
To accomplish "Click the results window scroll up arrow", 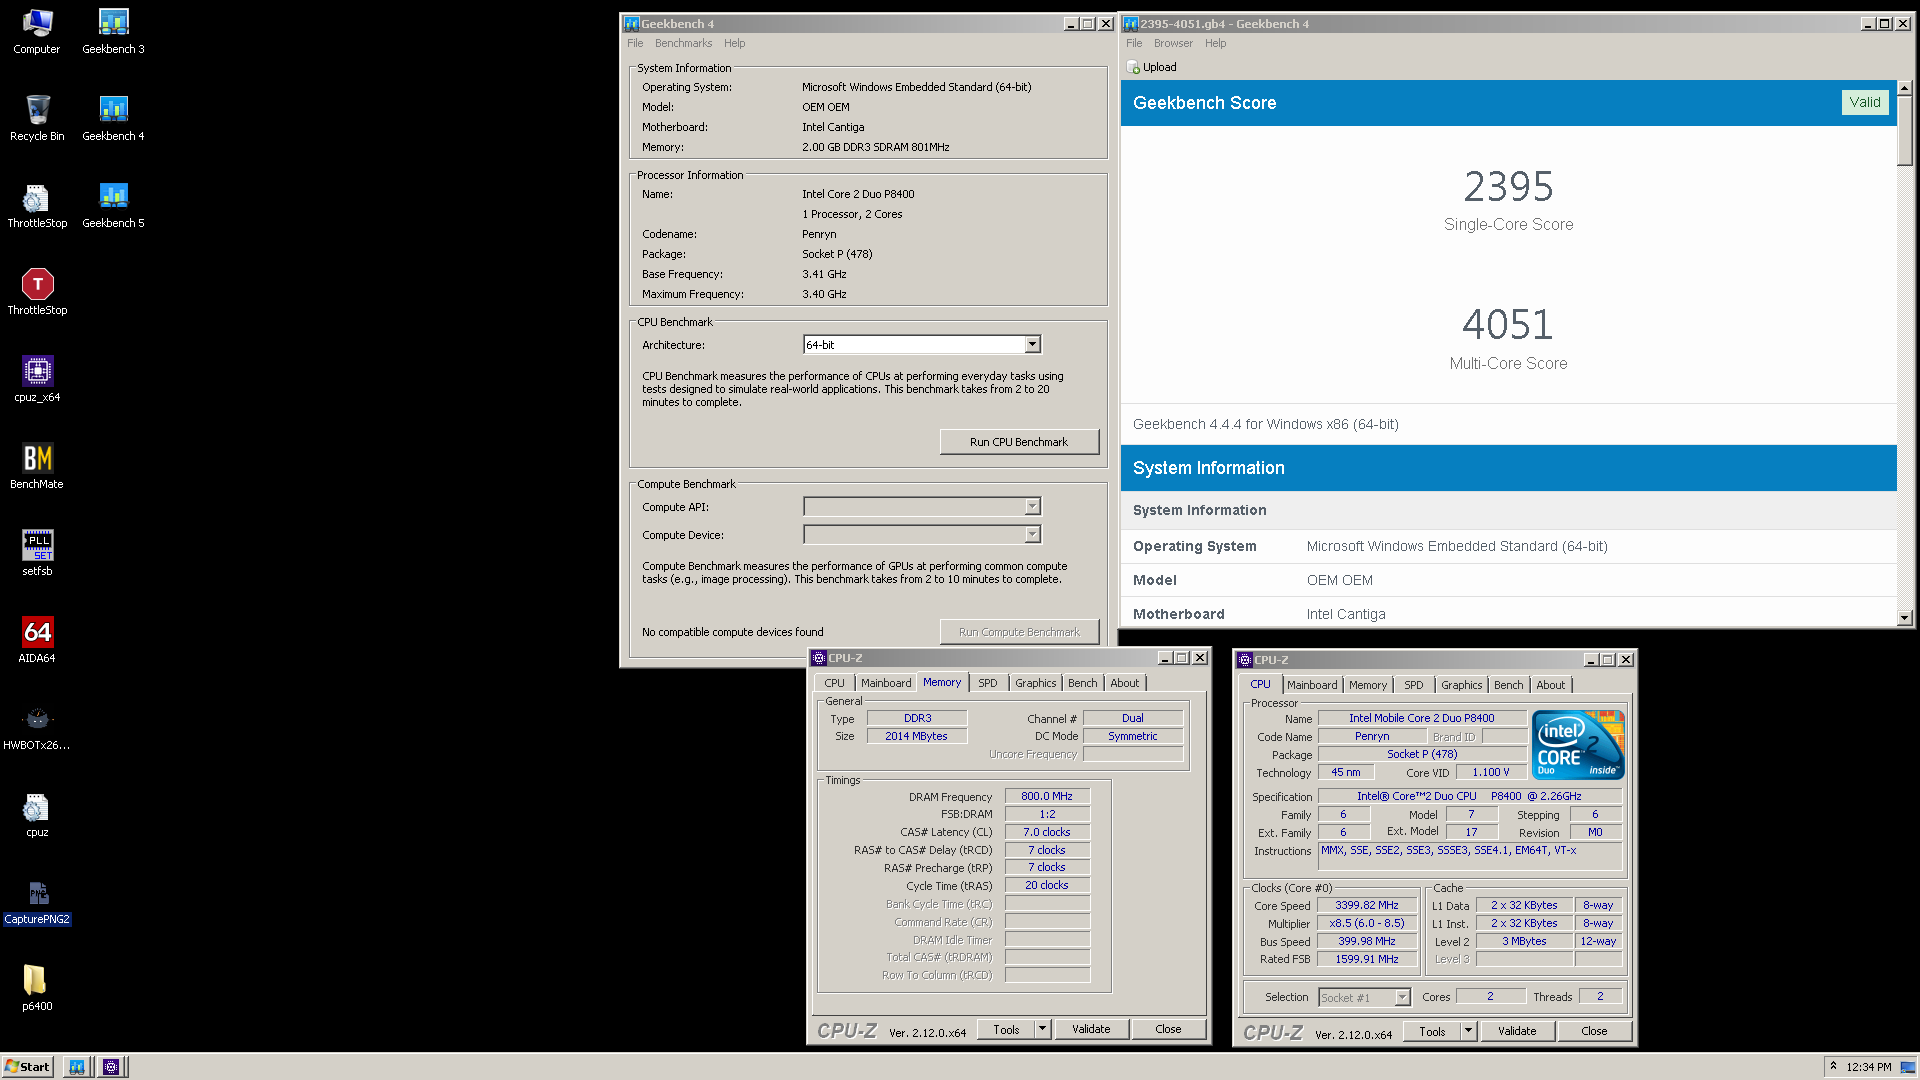I will (x=1905, y=88).
